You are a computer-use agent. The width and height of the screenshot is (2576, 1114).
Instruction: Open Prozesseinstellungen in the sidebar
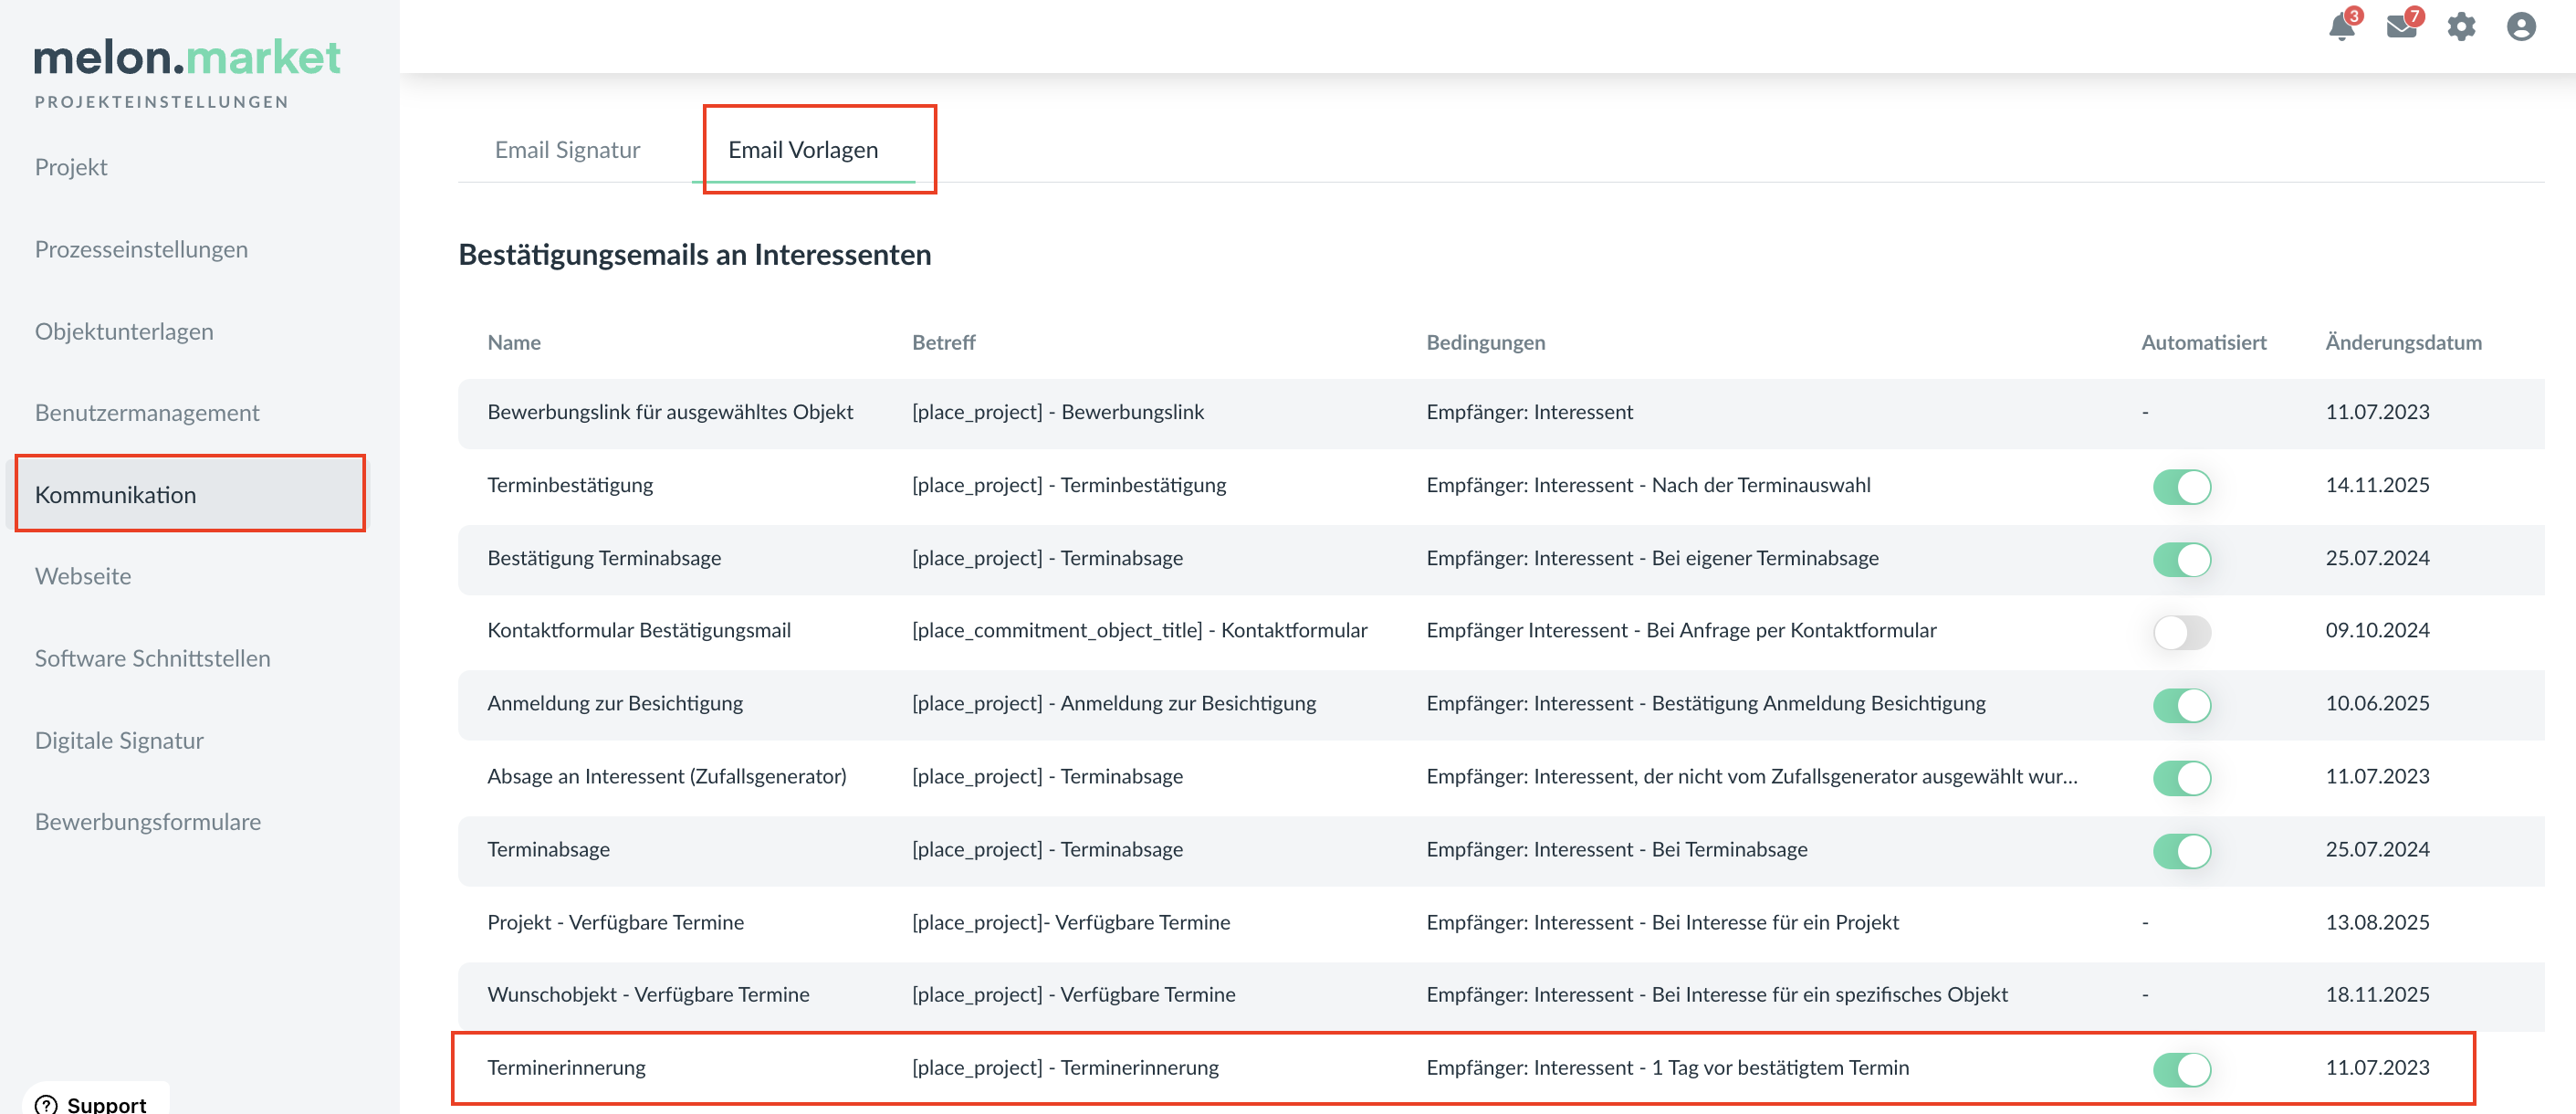[141, 249]
